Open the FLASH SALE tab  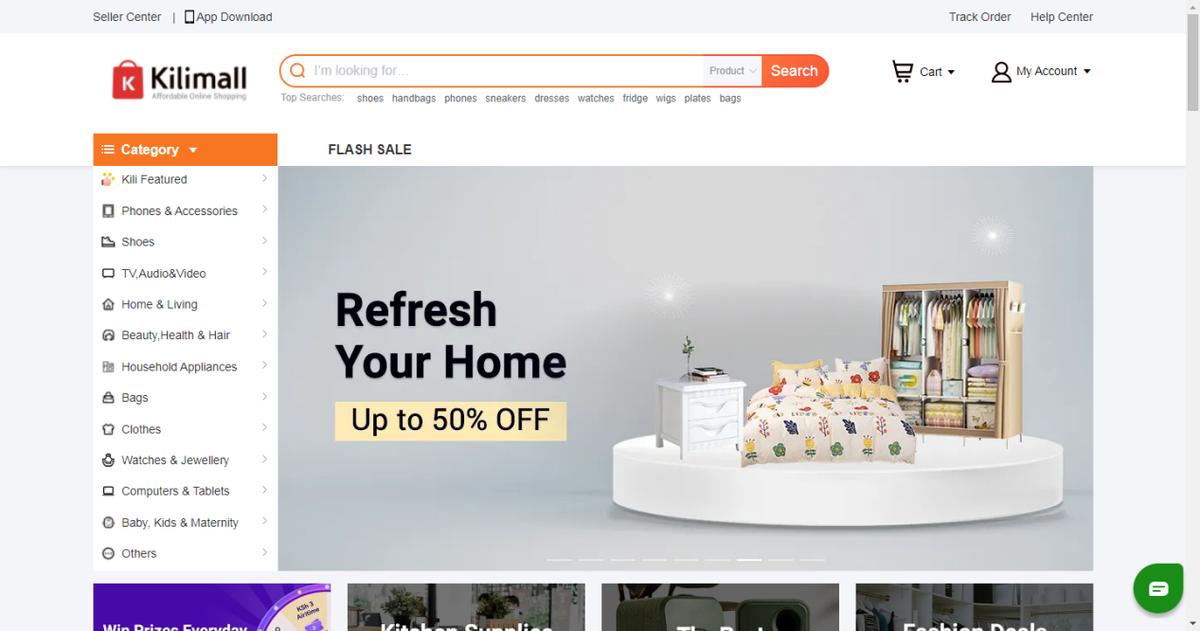pos(370,150)
